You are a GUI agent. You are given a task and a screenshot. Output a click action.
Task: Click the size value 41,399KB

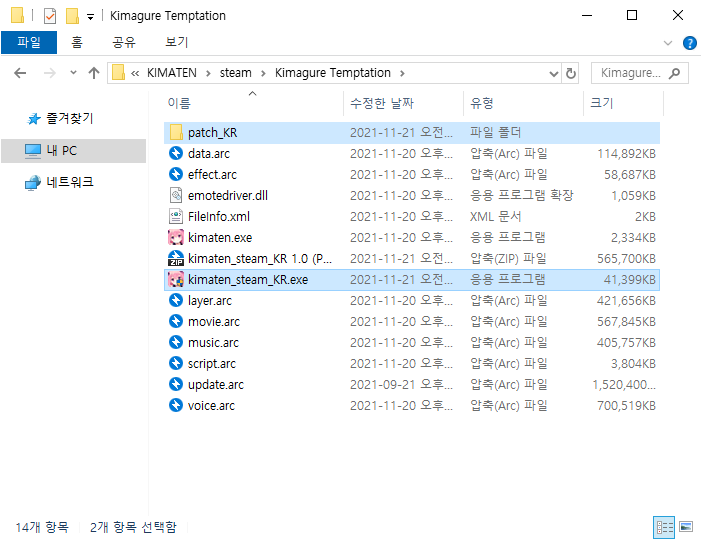[x=629, y=280]
